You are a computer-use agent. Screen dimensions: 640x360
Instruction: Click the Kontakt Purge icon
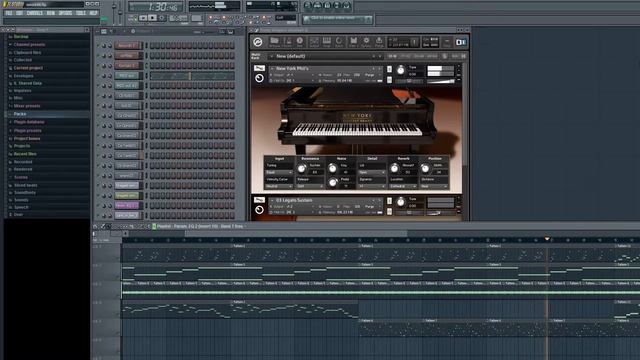coord(379,42)
